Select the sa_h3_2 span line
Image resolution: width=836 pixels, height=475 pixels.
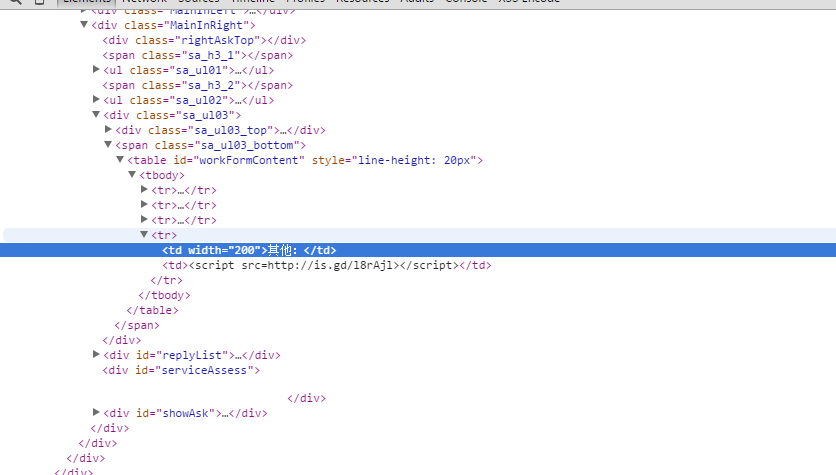(x=198, y=85)
